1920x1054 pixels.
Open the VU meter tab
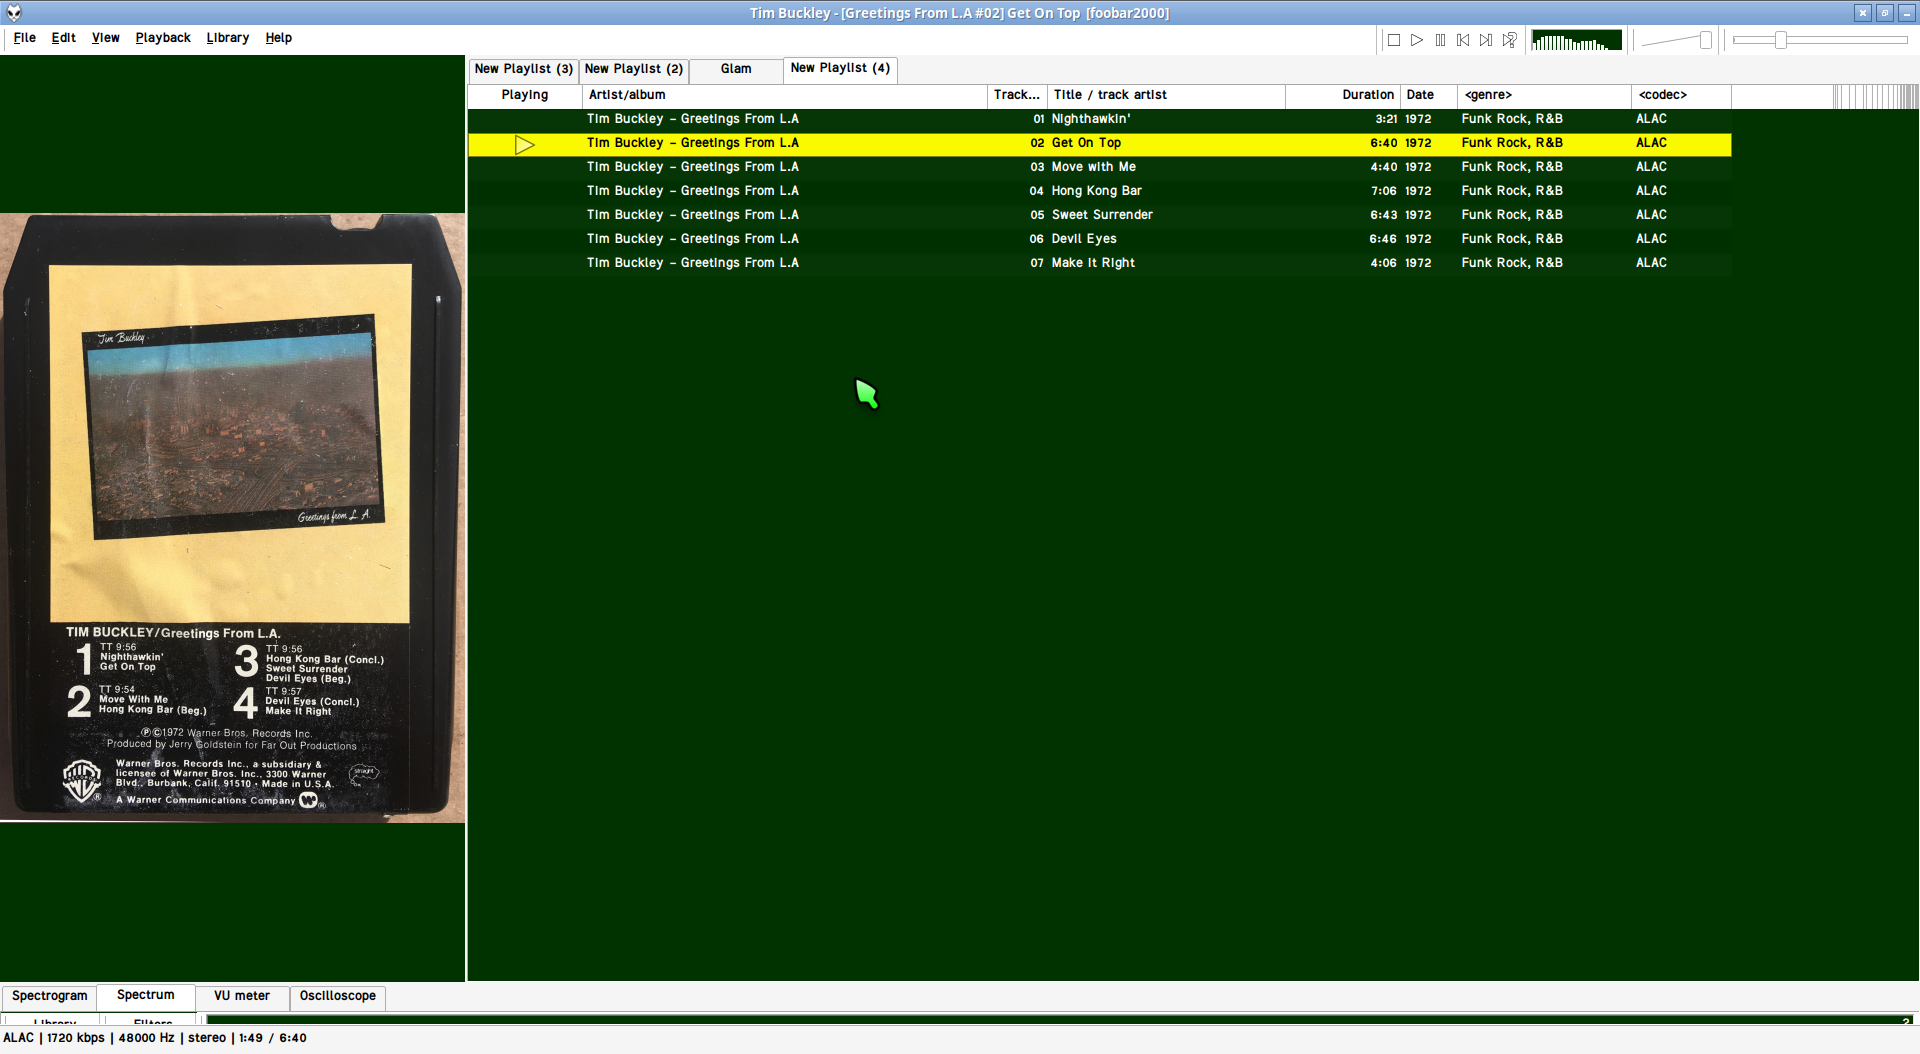click(242, 996)
